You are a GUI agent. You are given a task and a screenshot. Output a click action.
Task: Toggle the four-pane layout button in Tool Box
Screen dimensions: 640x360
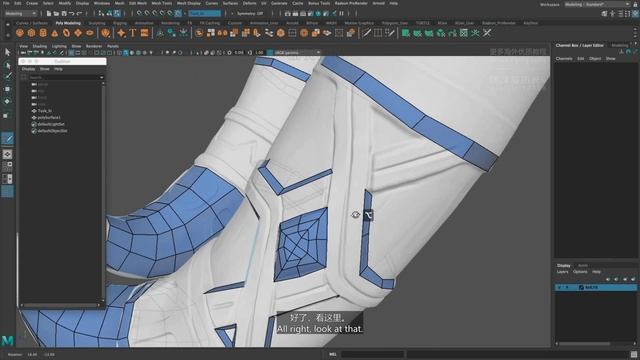coord(7,166)
